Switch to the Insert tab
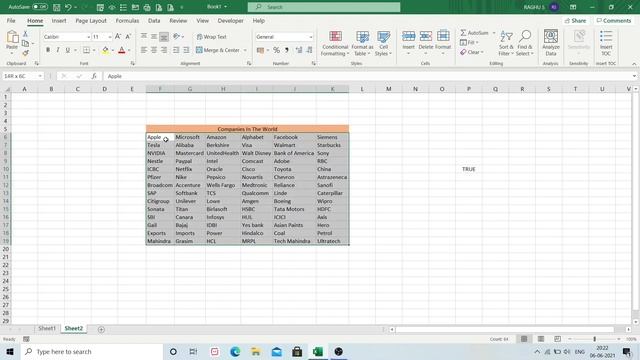Screen dimensions: 640x360 click(x=59, y=20)
